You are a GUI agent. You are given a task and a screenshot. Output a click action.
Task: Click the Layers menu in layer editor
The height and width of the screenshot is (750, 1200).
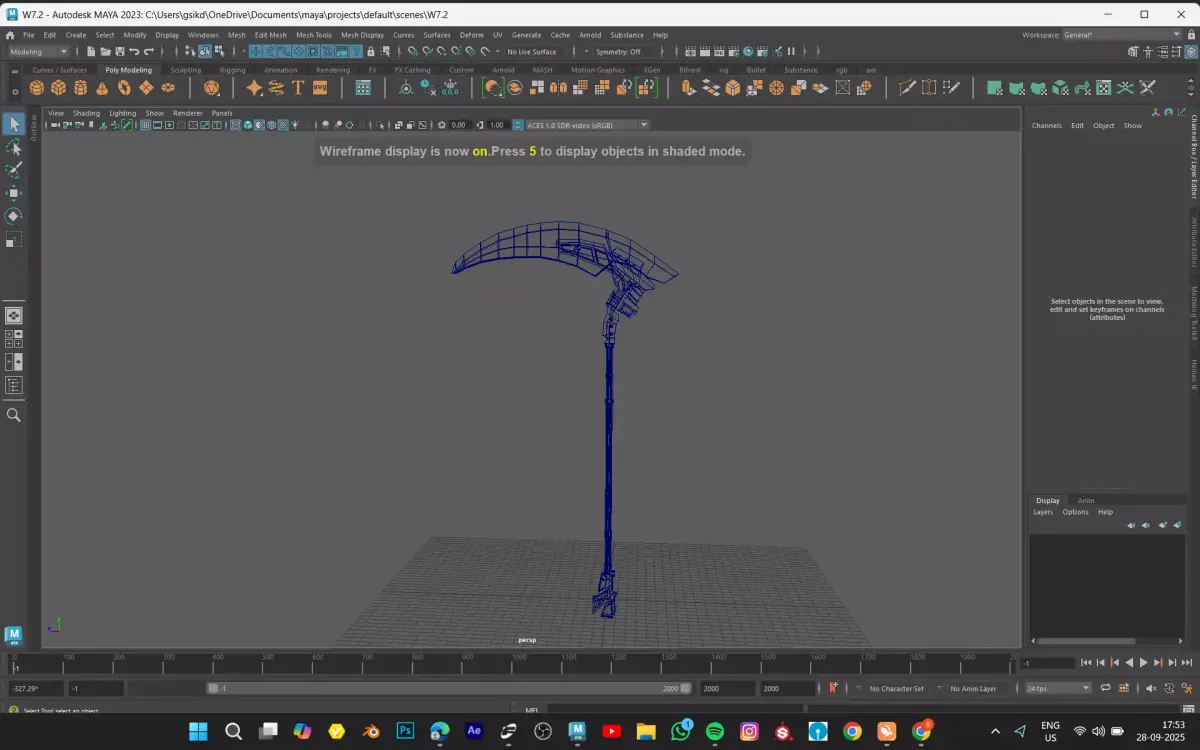click(x=1043, y=512)
